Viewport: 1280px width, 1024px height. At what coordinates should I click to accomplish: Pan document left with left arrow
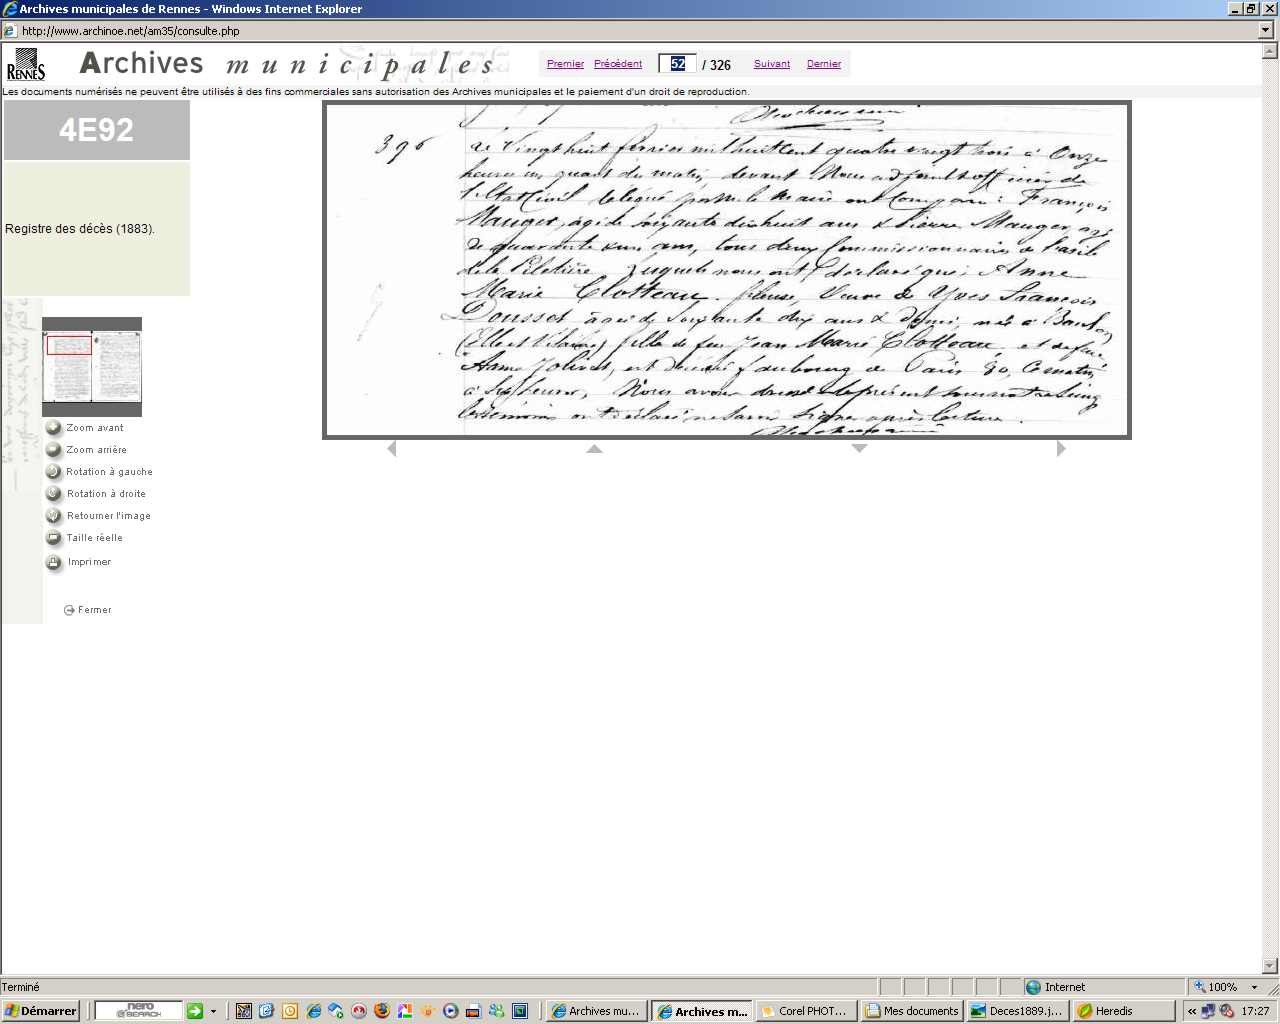(392, 449)
